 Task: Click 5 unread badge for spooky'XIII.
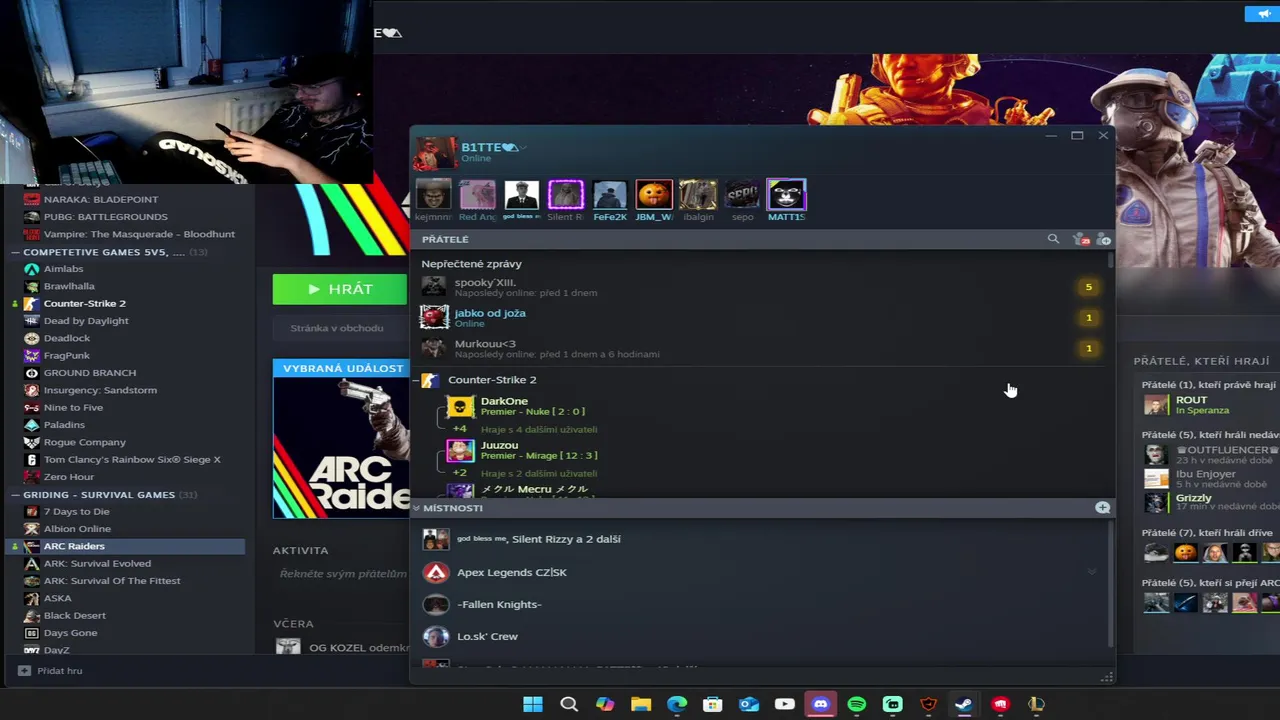(x=1089, y=287)
